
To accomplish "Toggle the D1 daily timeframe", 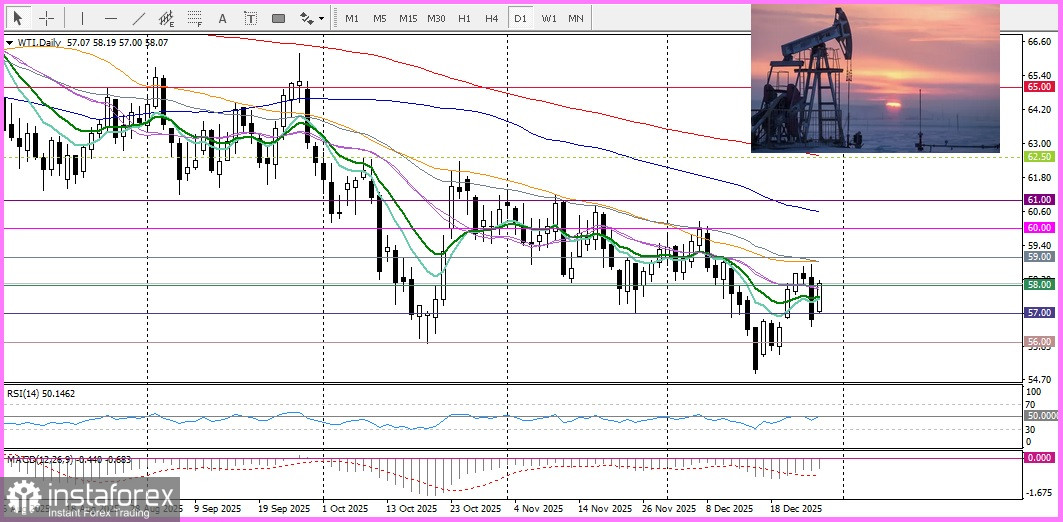I will 520,18.
